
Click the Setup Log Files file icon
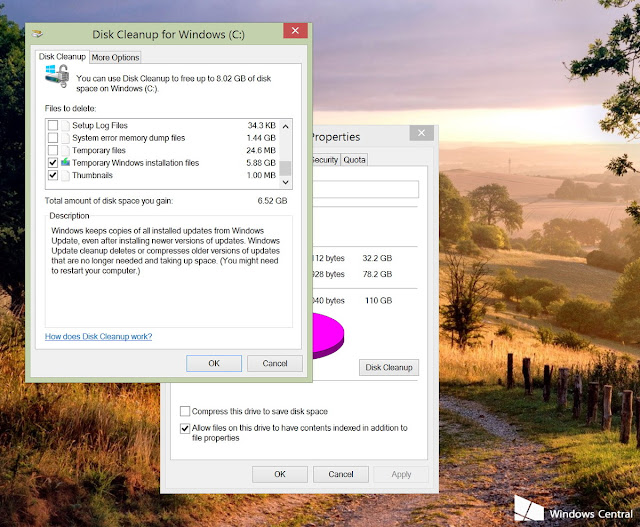tap(65, 125)
